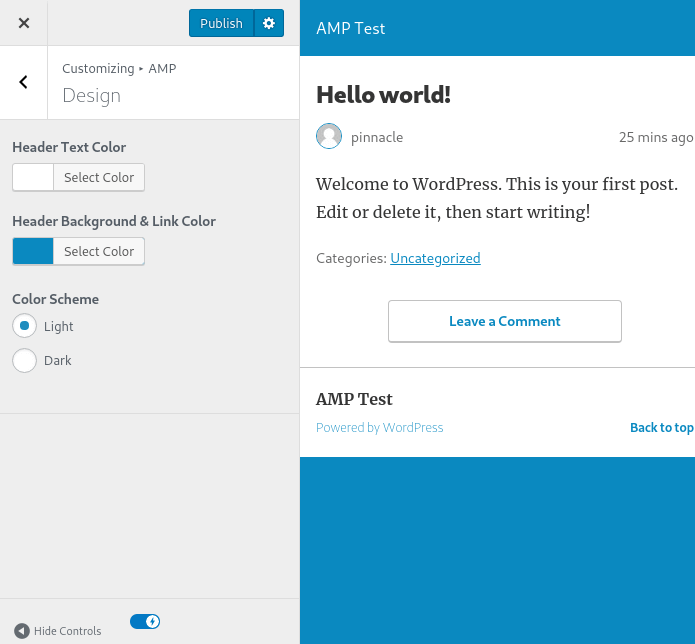Image resolution: width=695 pixels, height=644 pixels.
Task: Follow the Powered by WordPress link
Action: point(379,427)
